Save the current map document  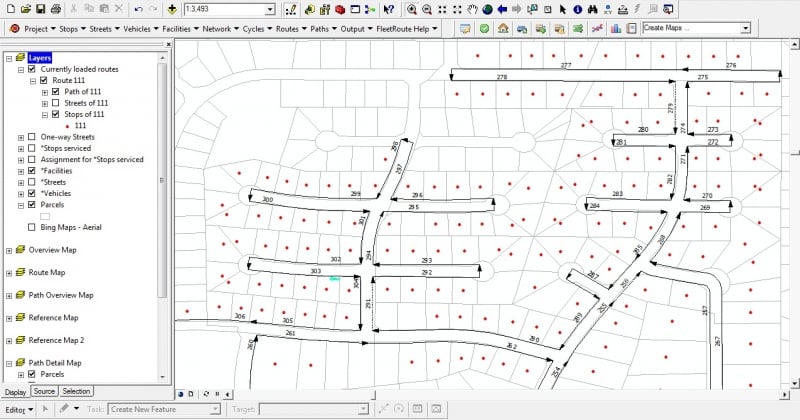[x=41, y=9]
